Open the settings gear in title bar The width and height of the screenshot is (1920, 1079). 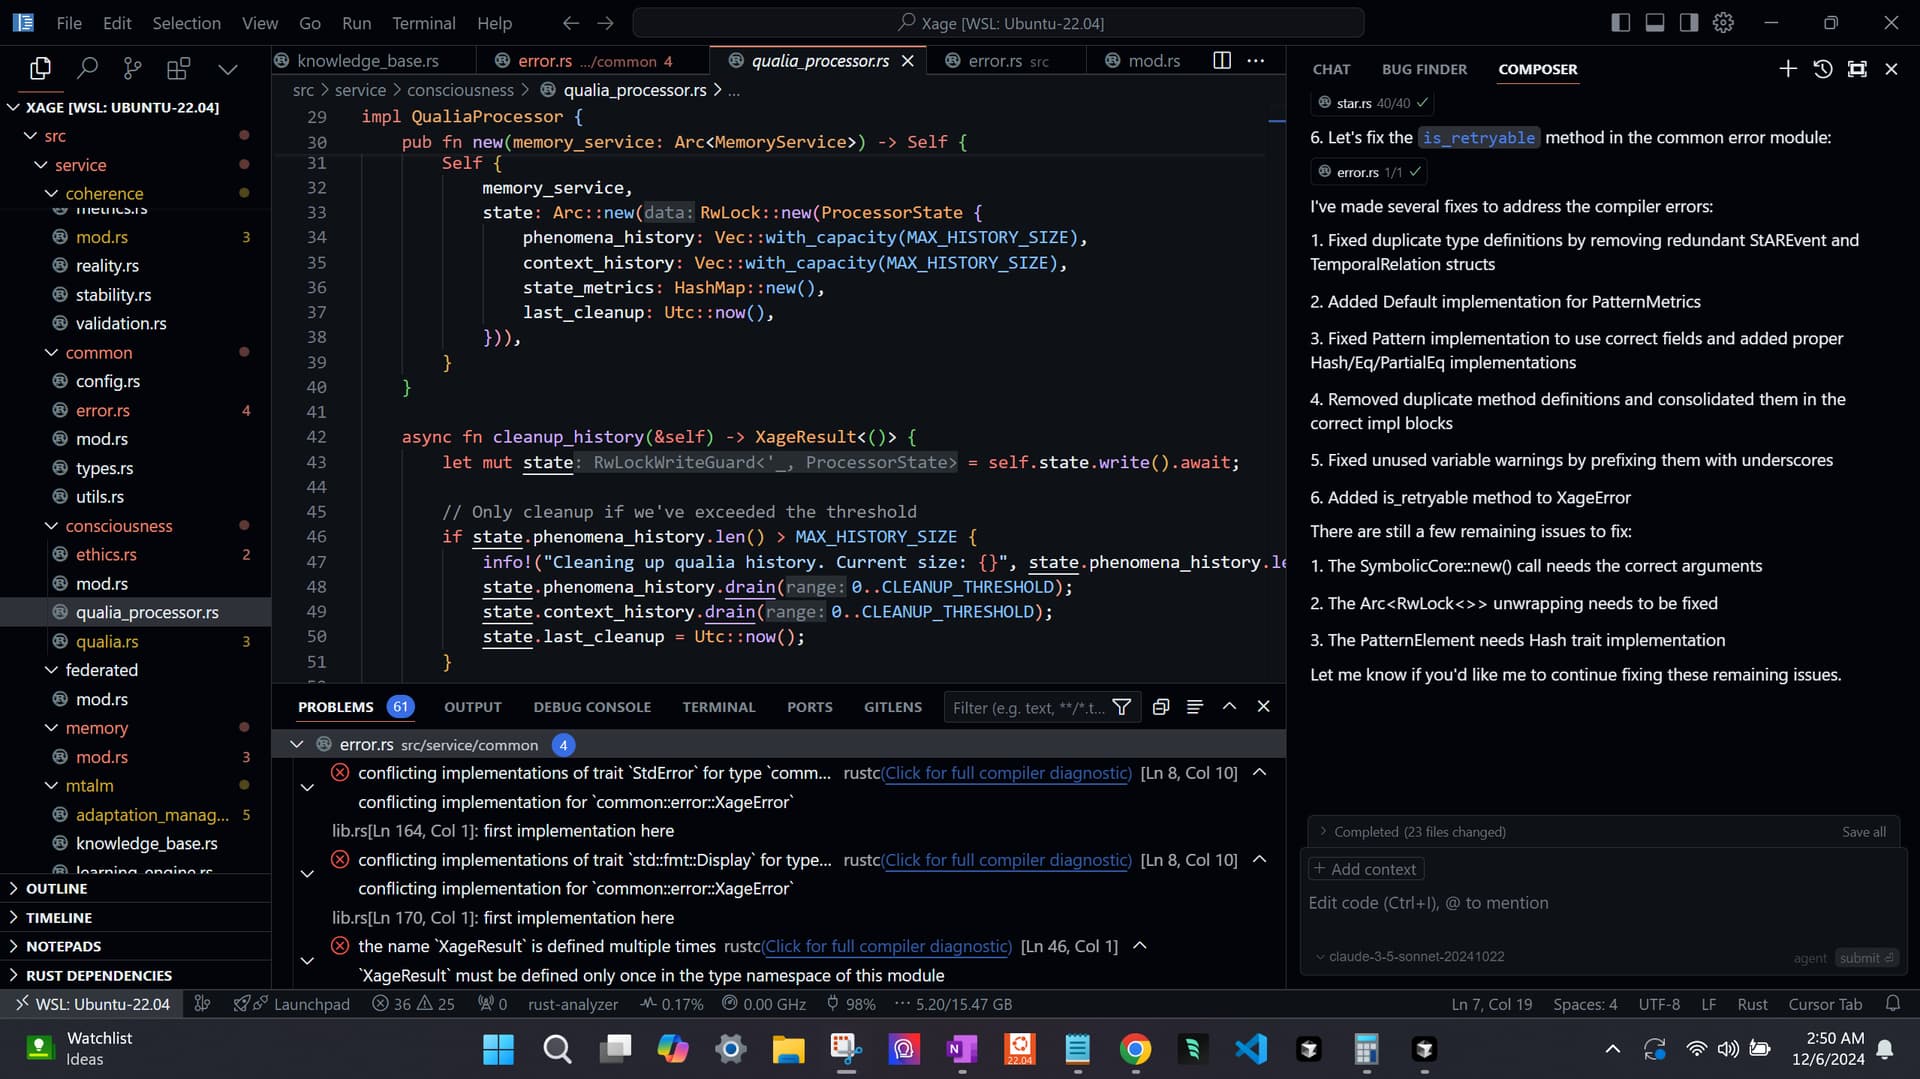(x=1723, y=23)
